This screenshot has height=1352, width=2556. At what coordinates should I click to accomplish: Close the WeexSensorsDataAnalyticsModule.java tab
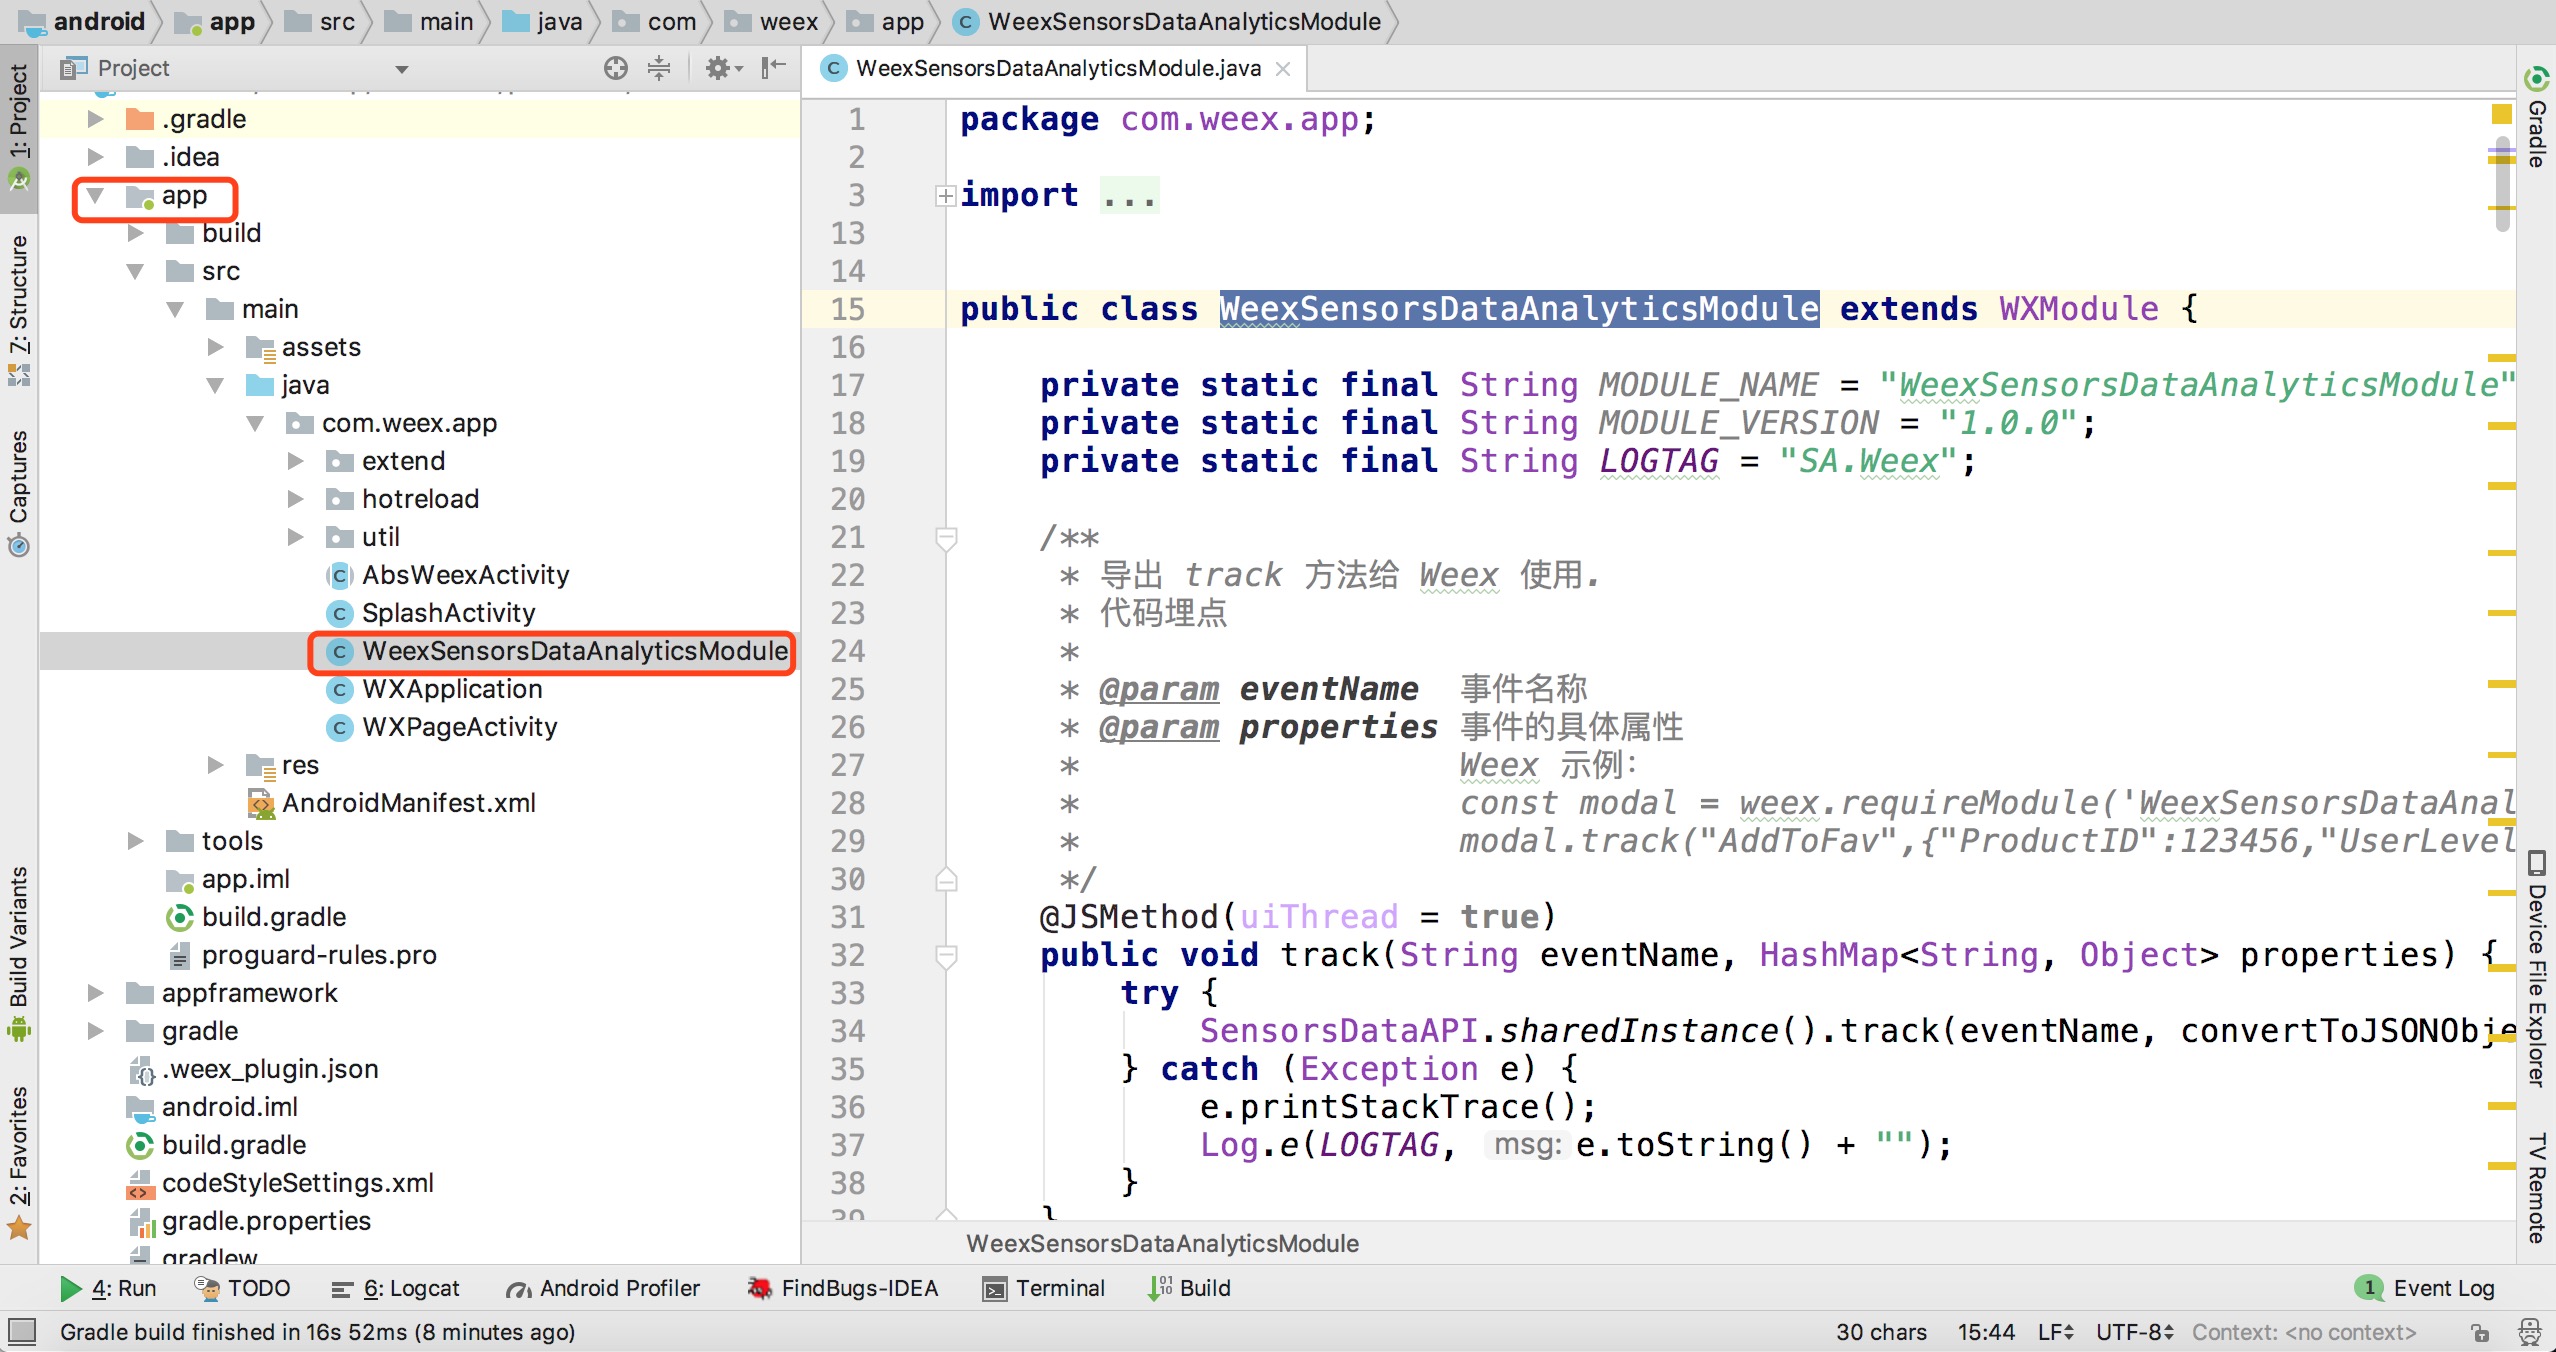[1283, 69]
